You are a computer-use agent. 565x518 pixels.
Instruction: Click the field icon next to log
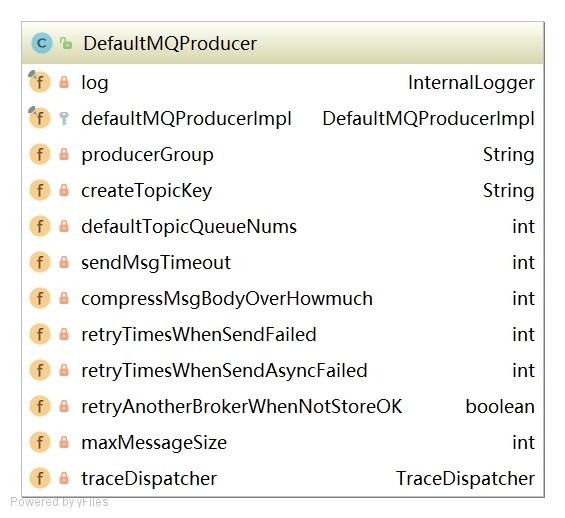(40, 82)
